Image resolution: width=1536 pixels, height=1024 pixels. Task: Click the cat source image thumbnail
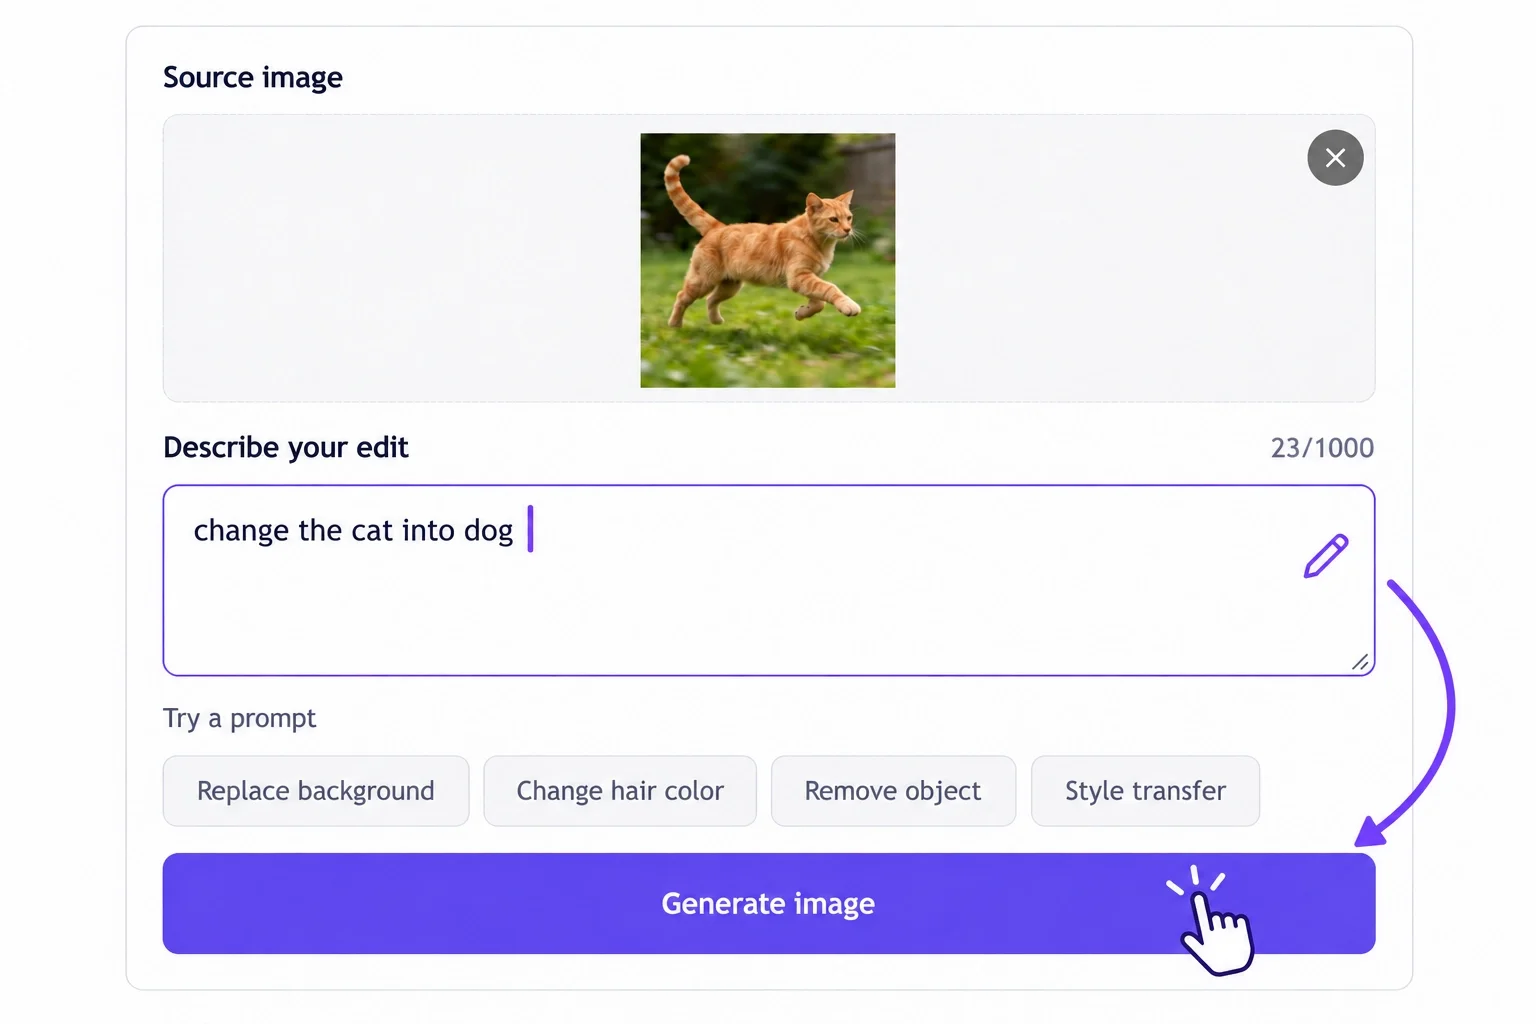tap(768, 260)
